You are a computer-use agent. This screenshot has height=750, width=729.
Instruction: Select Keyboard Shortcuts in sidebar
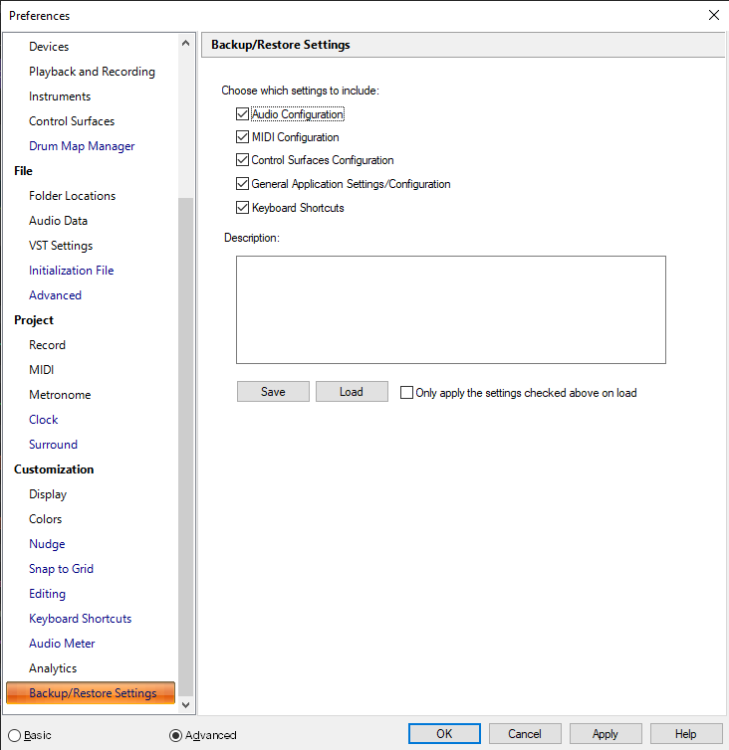[80, 618]
